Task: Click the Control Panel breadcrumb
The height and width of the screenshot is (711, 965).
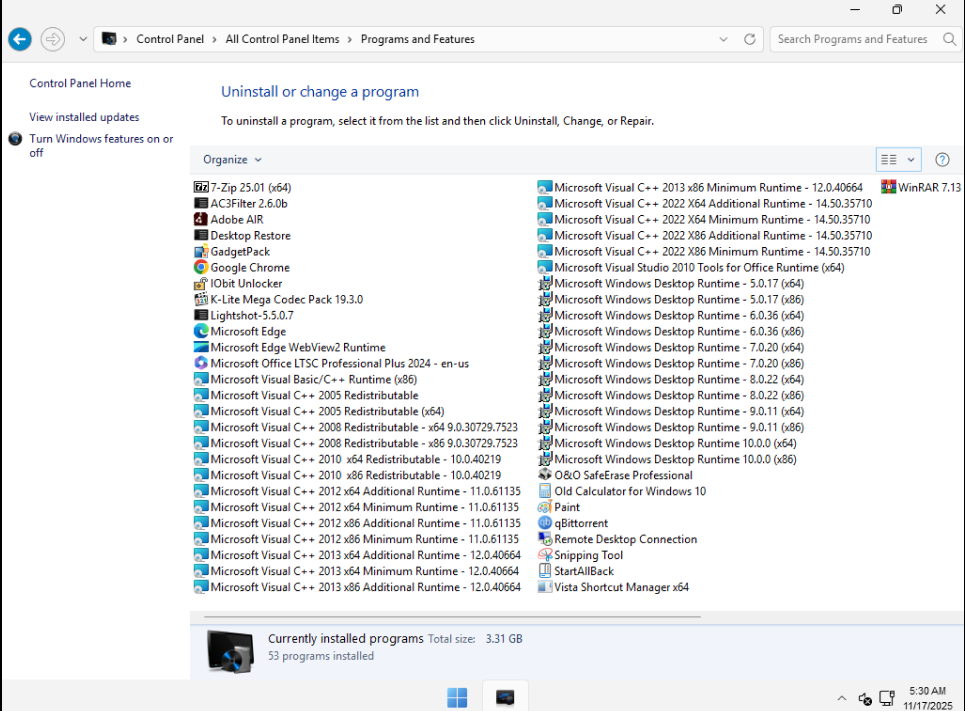Action: (170, 39)
